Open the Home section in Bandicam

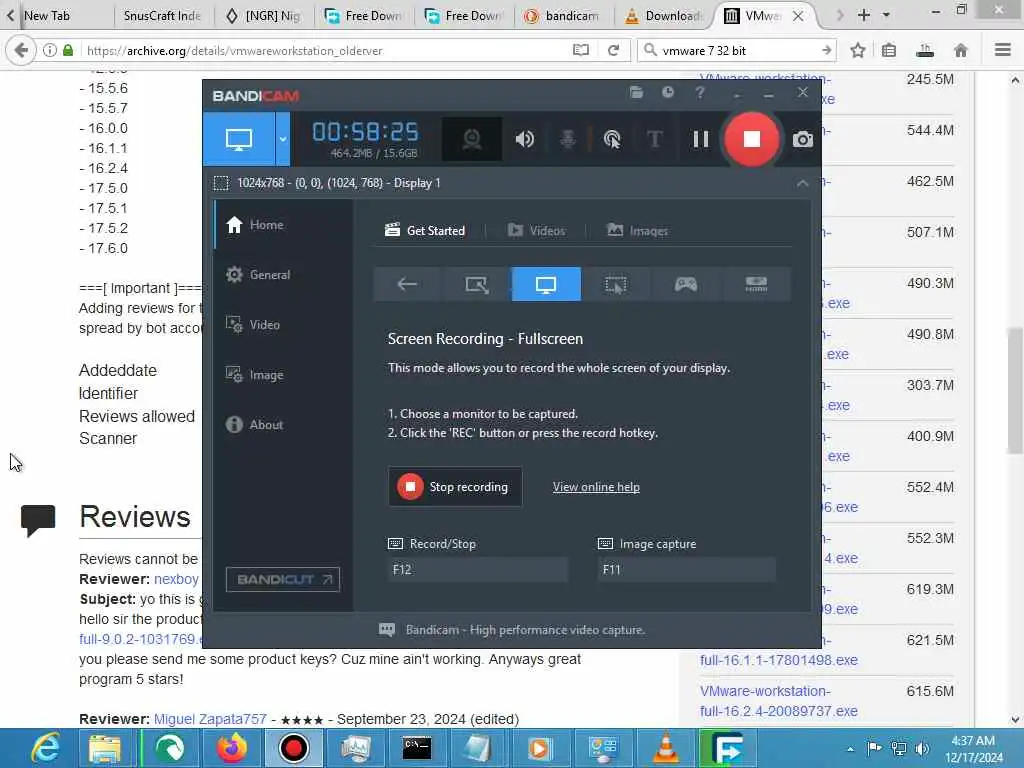[282, 225]
